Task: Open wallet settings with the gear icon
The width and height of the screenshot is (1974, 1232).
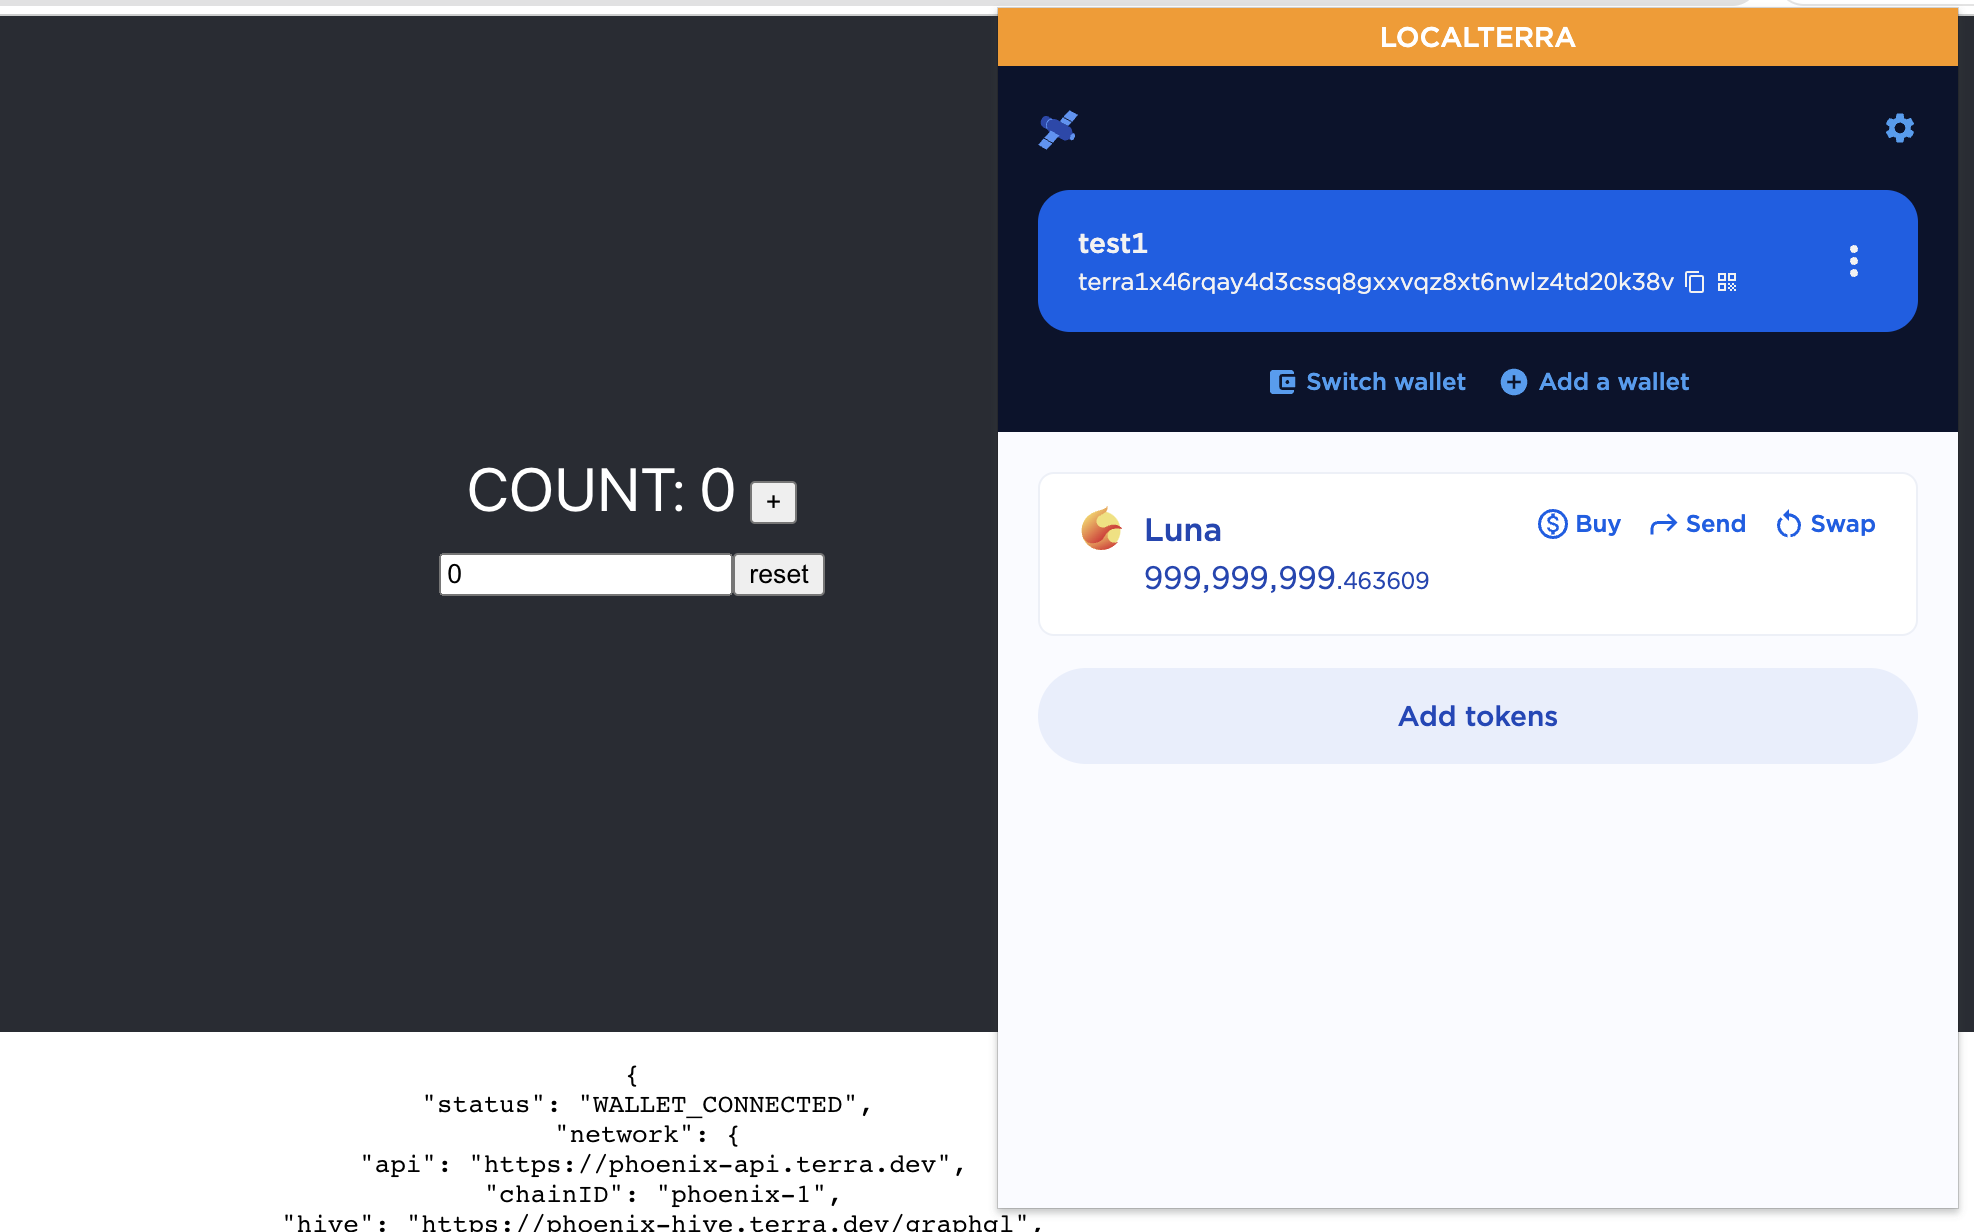Action: (1899, 128)
